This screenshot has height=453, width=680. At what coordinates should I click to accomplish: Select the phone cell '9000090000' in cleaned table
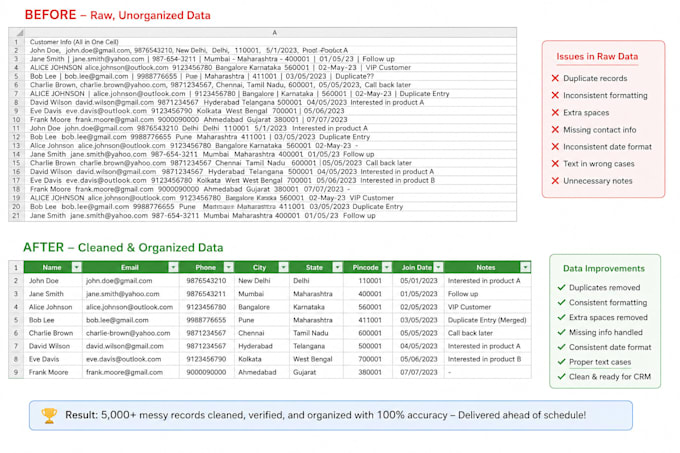point(206,372)
